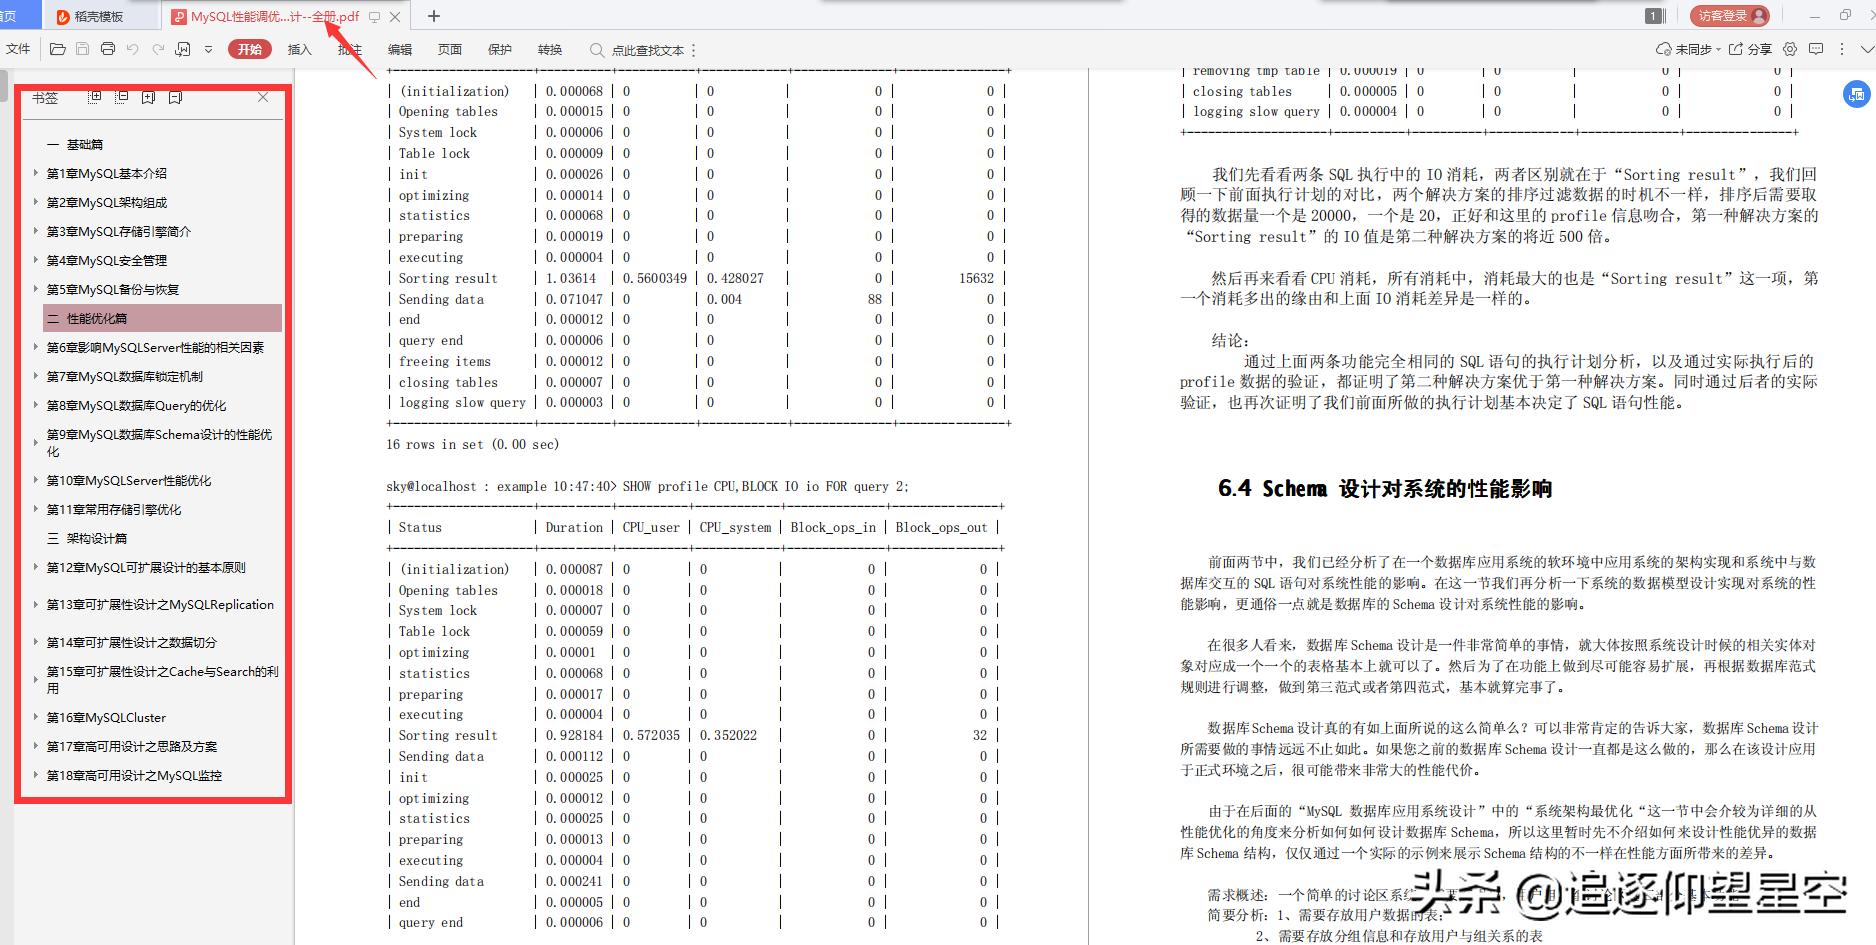This screenshot has width=1876, height=945.
Task: Open 第17章高可用设计之思路及方案 bookmark
Action: tap(132, 747)
